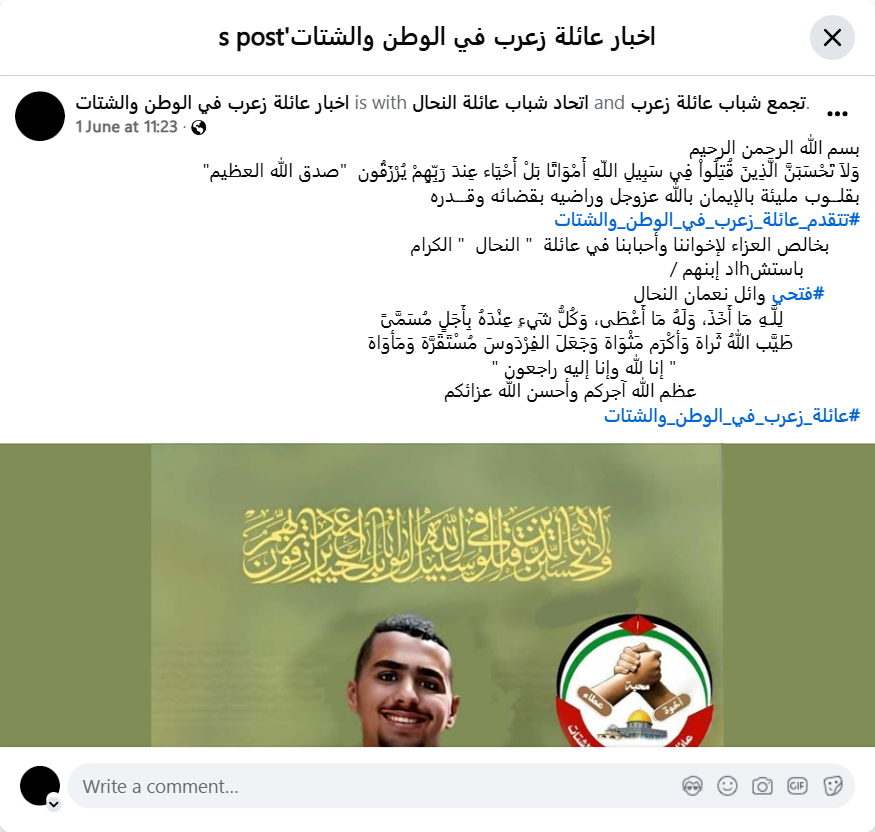Click the globe public audience icon

click(x=199, y=128)
